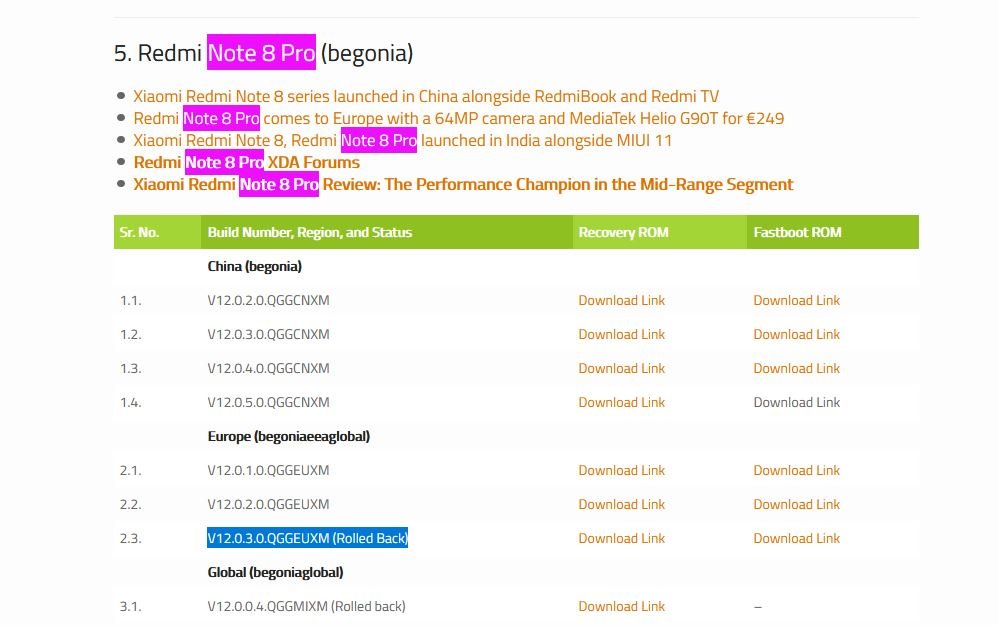Click serial number 3.1.
This screenshot has height=625, width=998.
point(130,607)
